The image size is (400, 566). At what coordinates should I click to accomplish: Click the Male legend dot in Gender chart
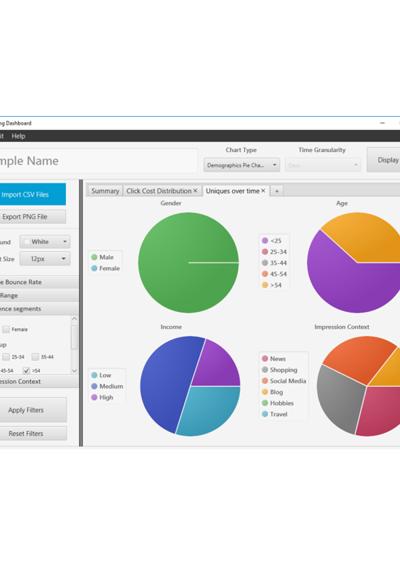click(x=94, y=257)
